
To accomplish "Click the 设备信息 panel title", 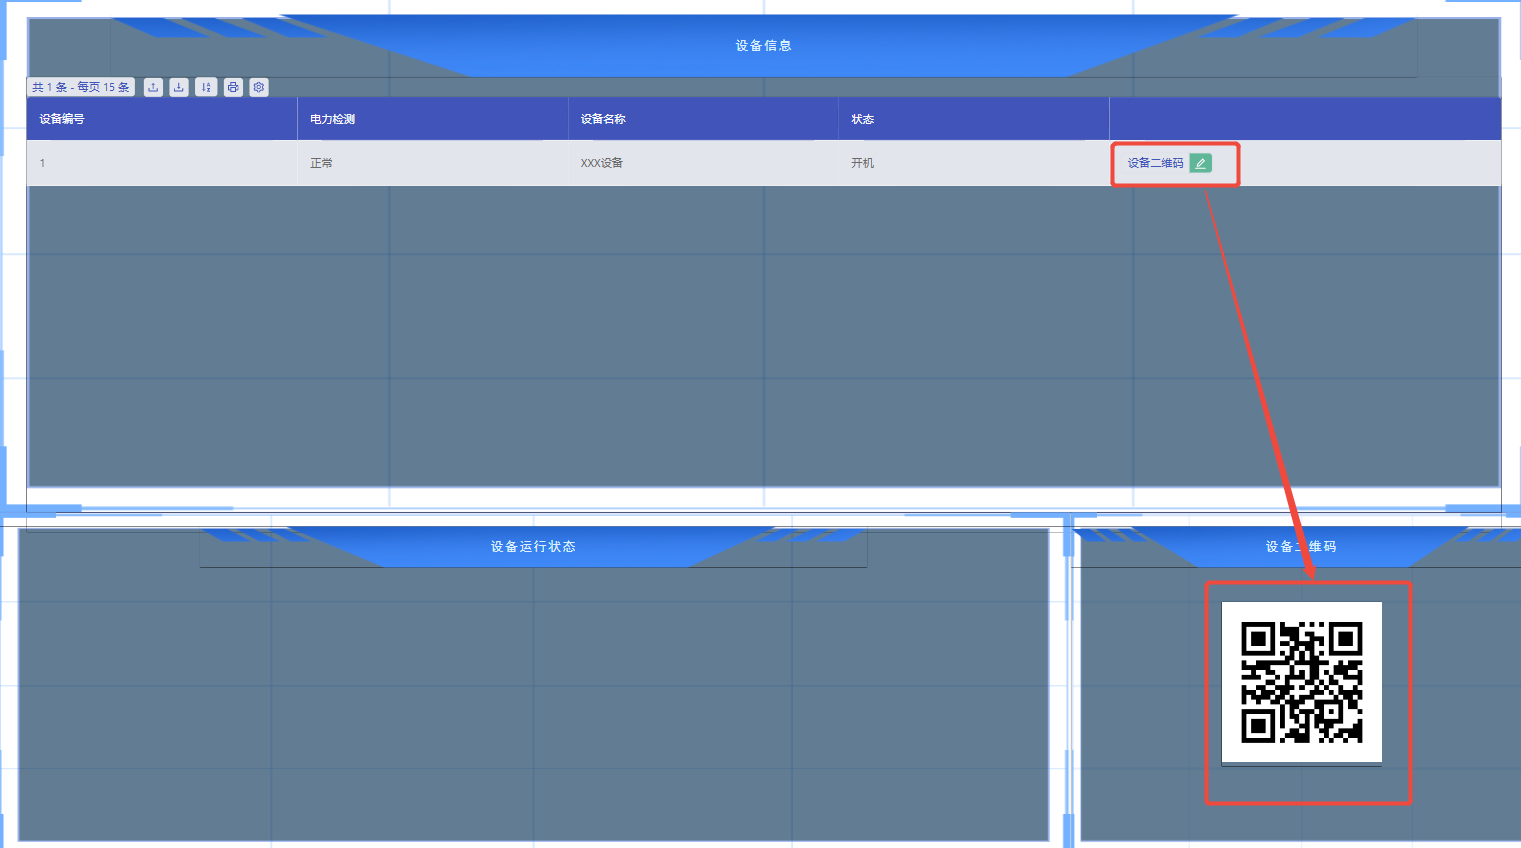I will click(x=763, y=46).
